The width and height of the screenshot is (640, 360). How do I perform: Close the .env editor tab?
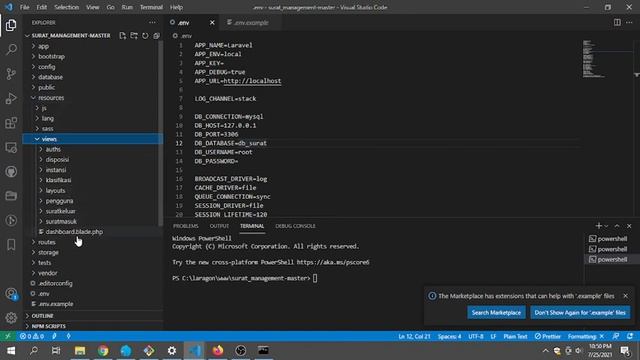tap(212, 22)
